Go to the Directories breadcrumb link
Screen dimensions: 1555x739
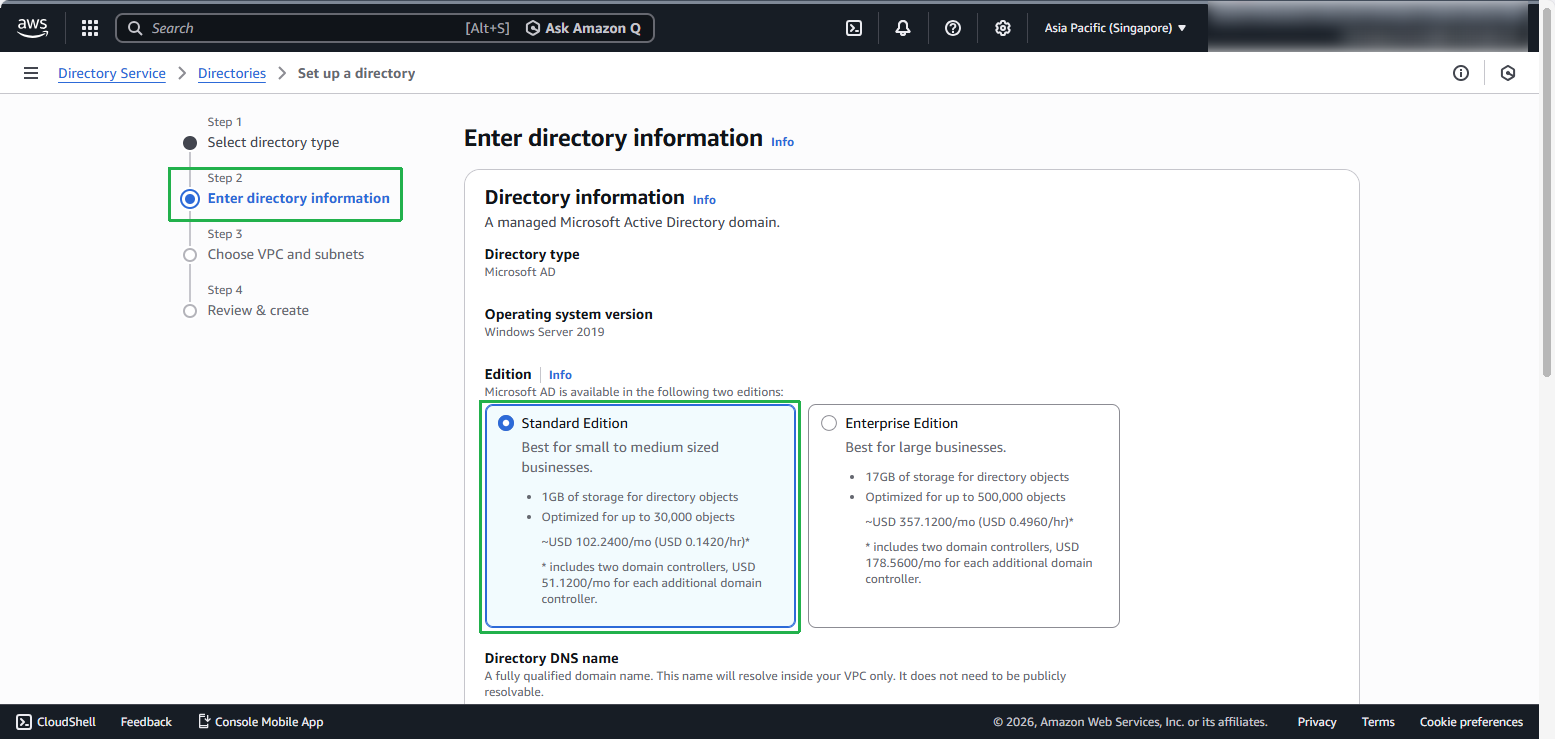tap(232, 73)
